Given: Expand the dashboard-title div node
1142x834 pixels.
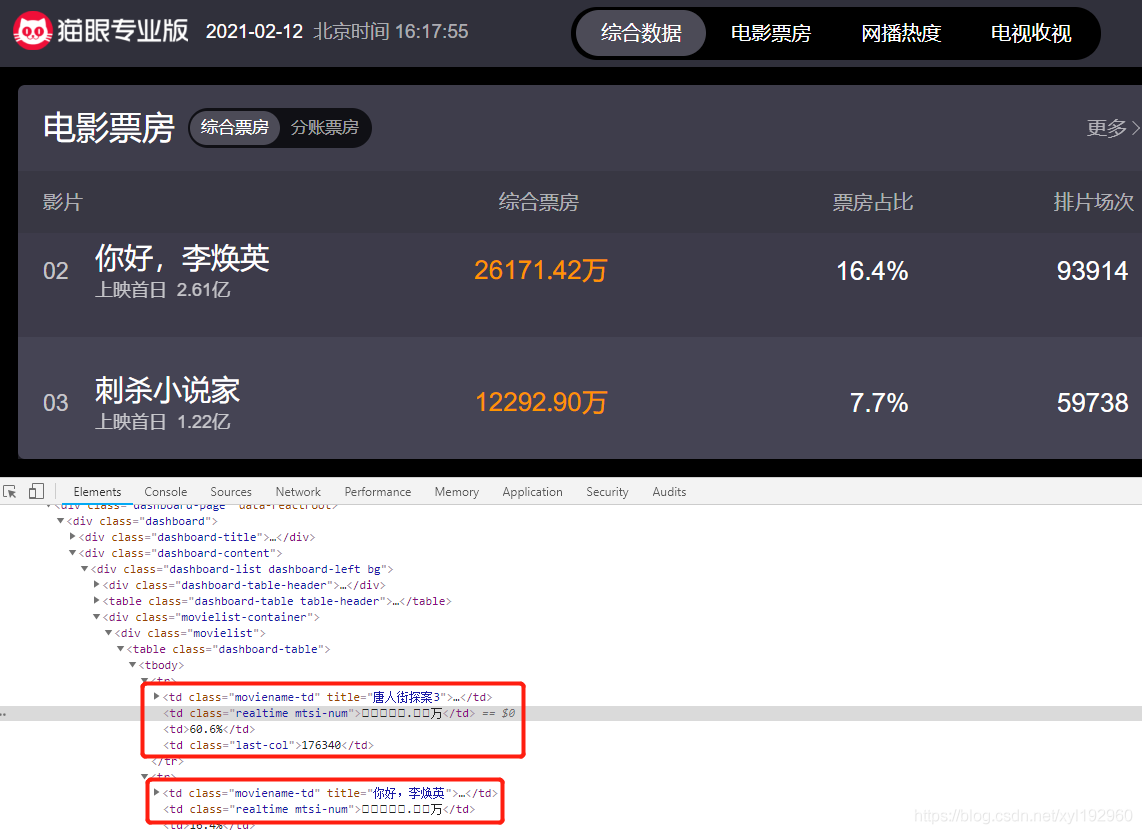Looking at the screenshot, I should pyautogui.click(x=73, y=537).
